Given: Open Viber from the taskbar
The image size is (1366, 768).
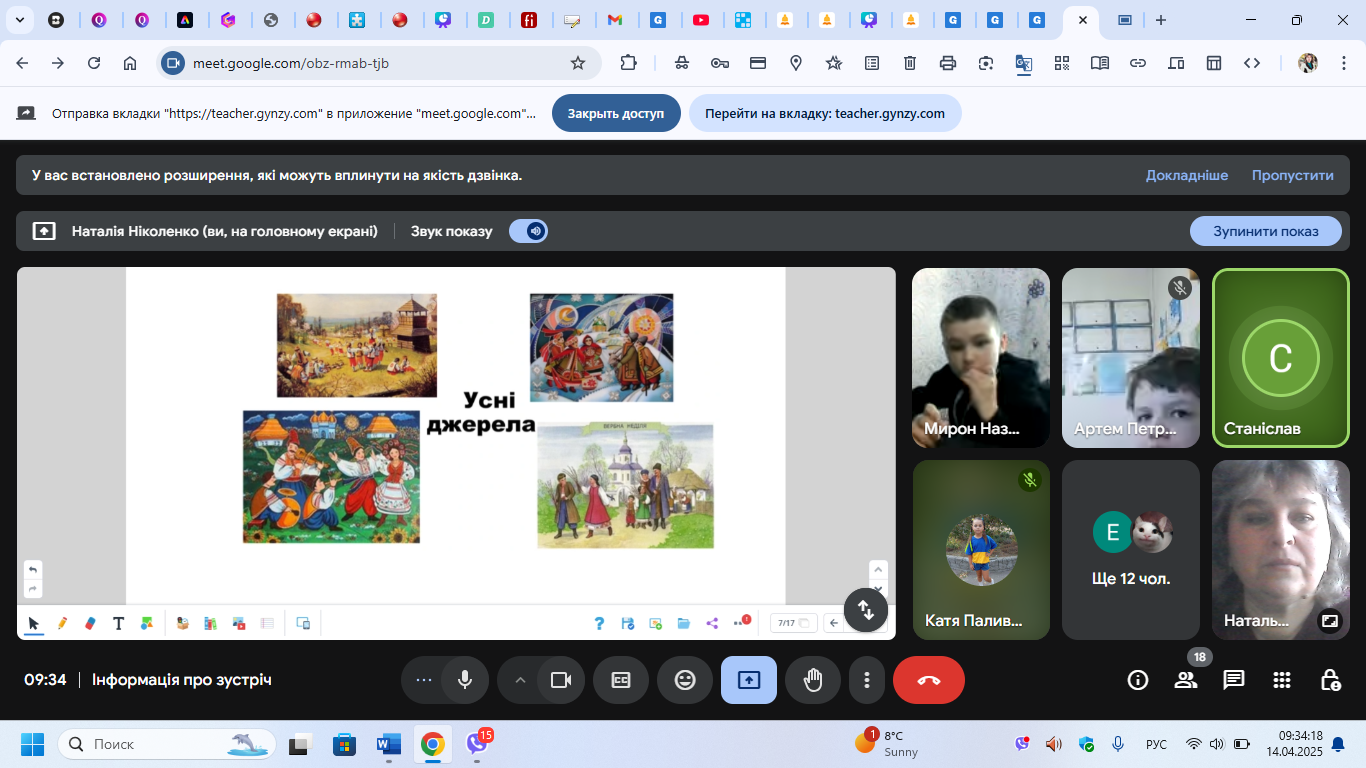Looking at the screenshot, I should [477, 744].
